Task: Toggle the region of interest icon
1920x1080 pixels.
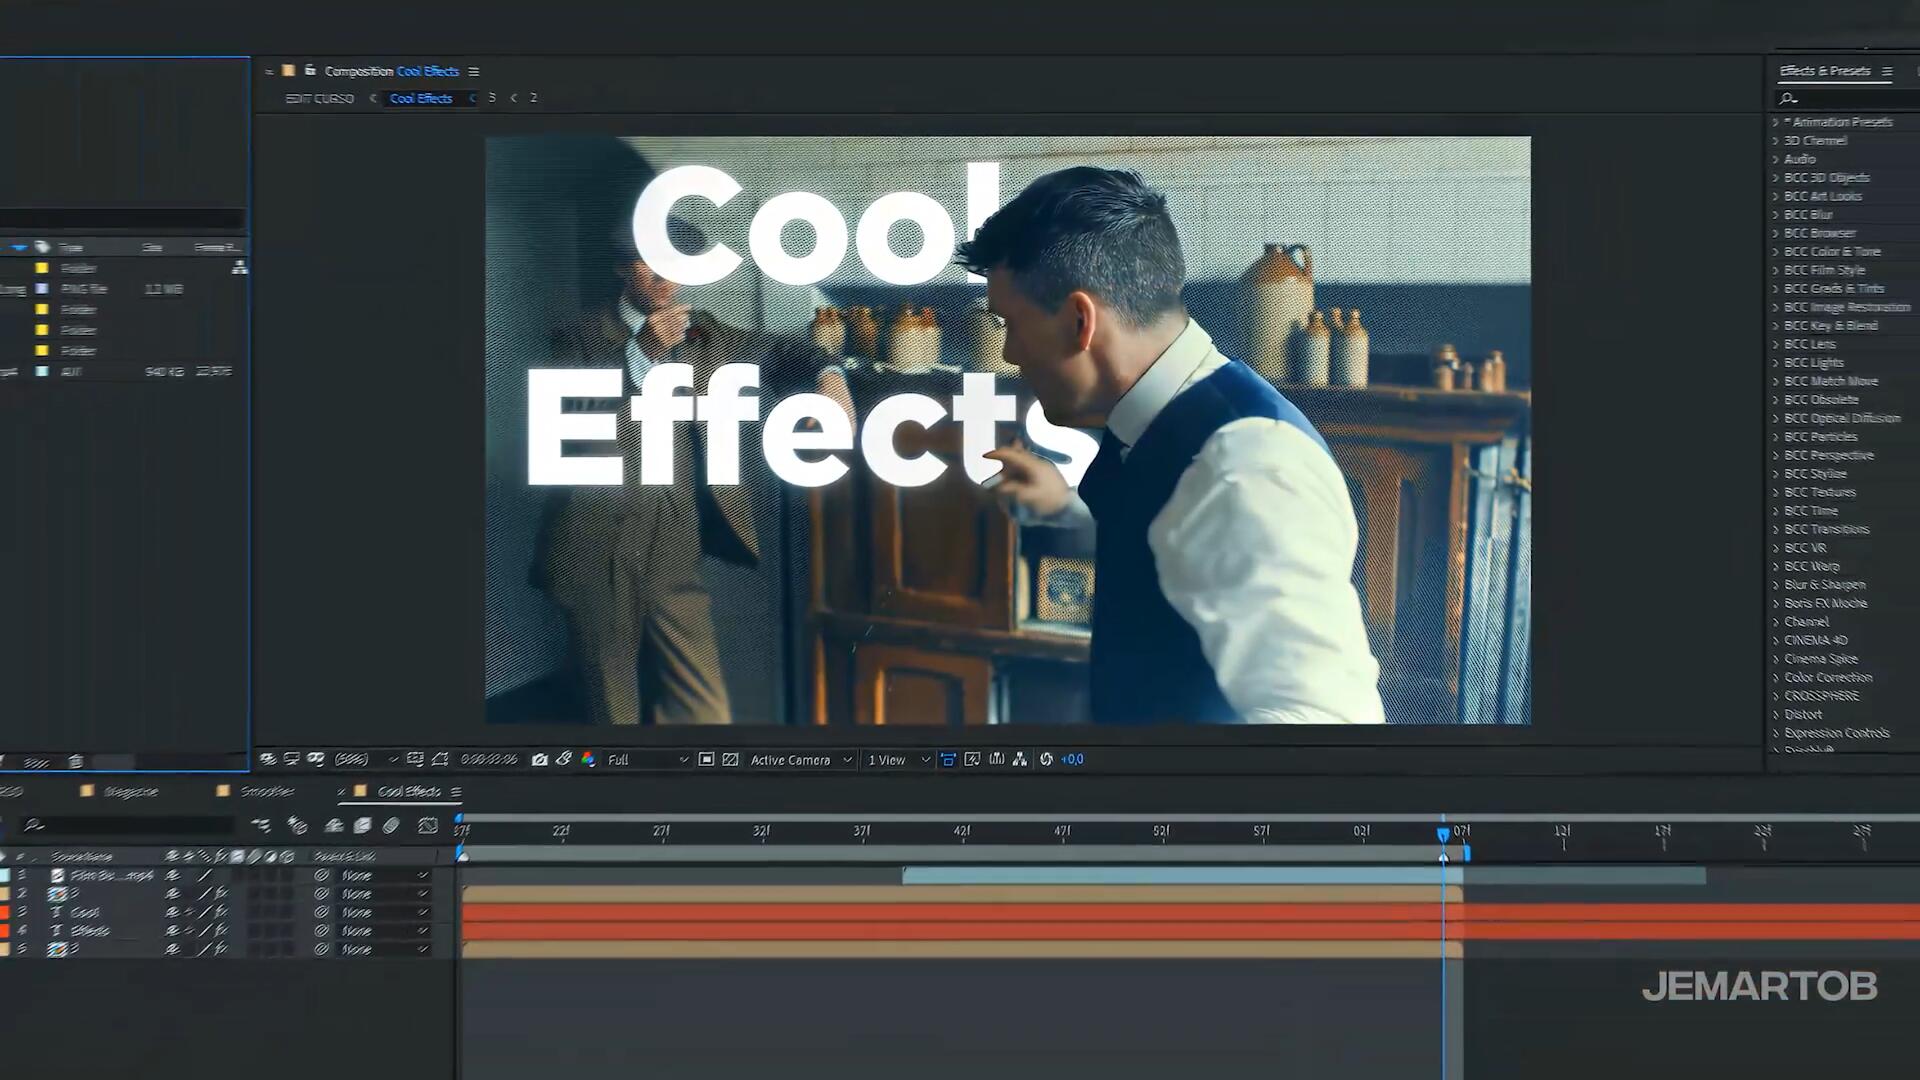Action: [706, 760]
